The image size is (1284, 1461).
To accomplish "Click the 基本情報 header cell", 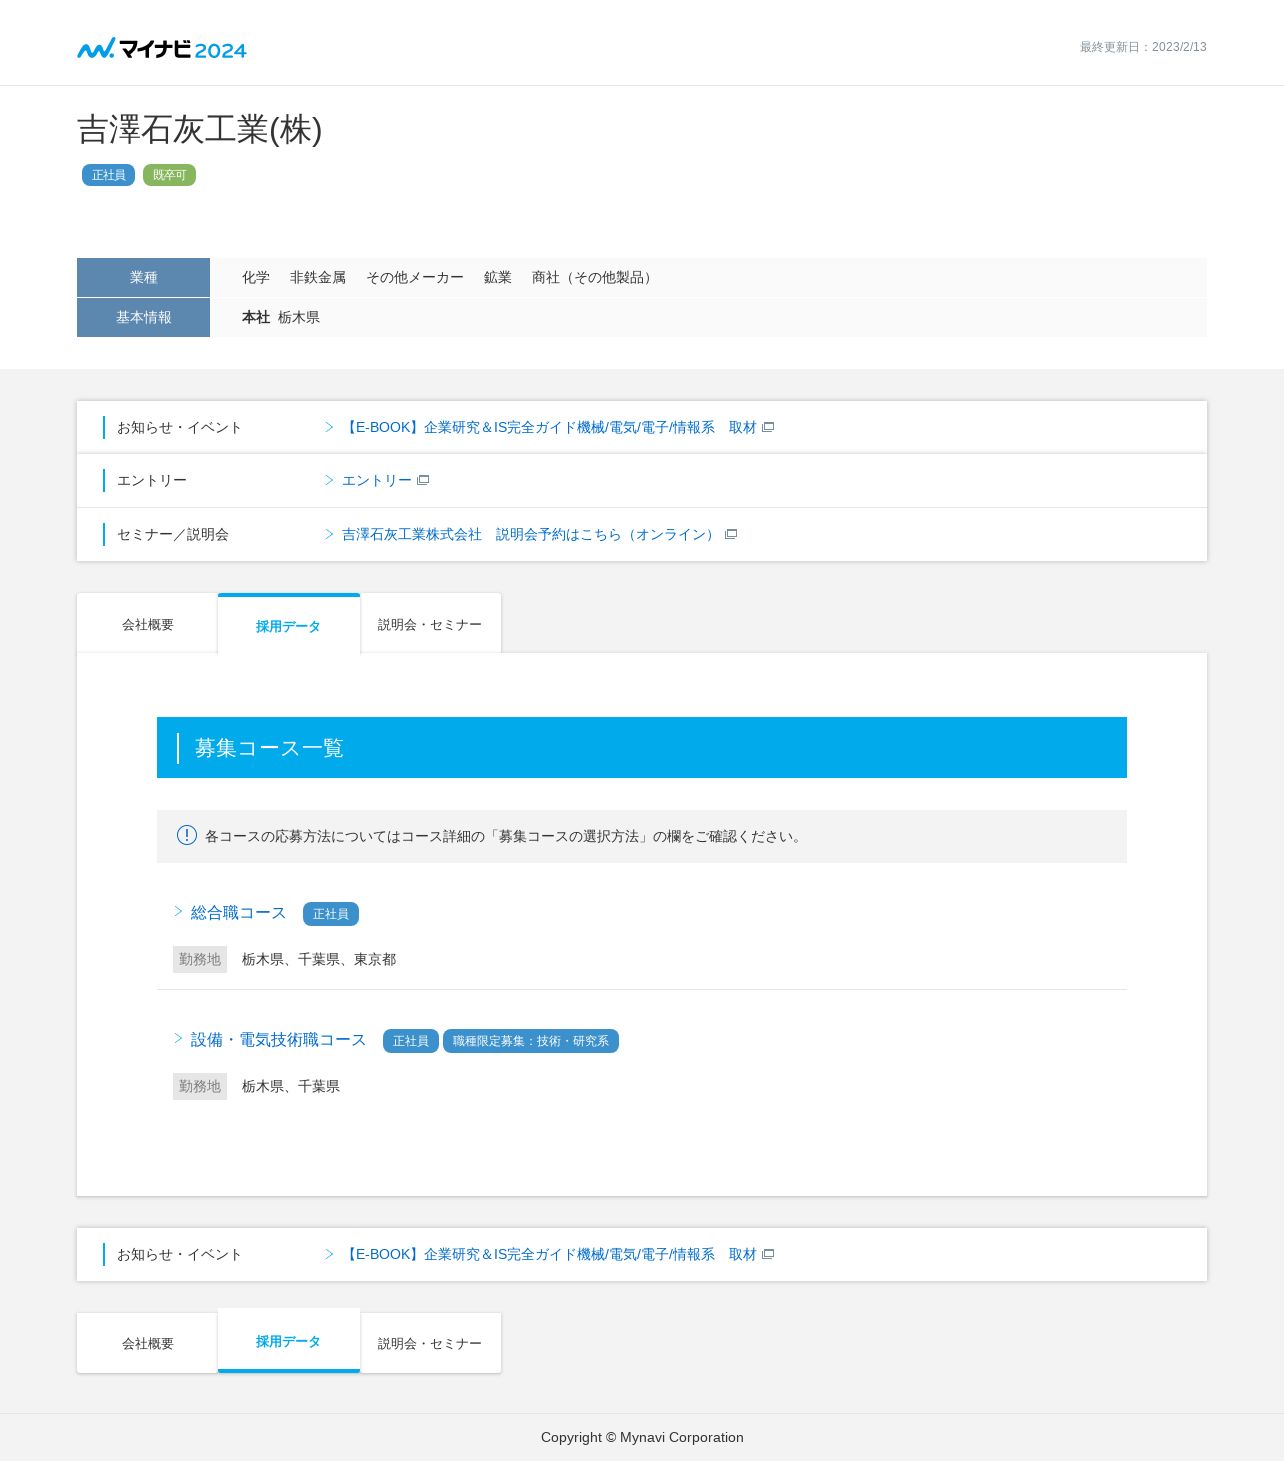I will (x=143, y=317).
